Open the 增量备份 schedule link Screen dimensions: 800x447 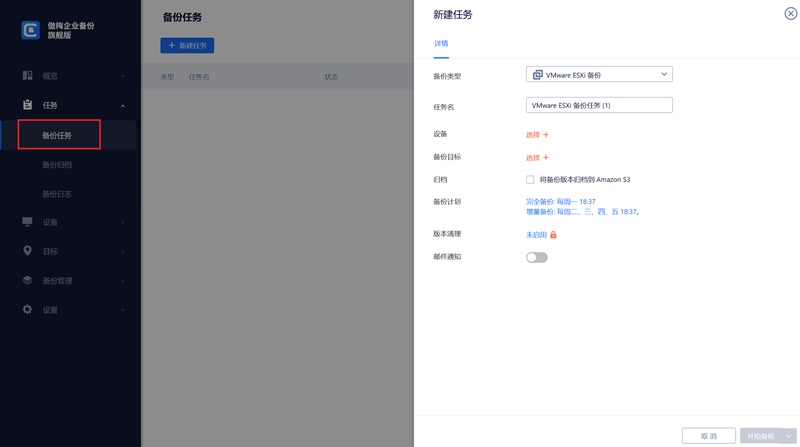coord(583,212)
